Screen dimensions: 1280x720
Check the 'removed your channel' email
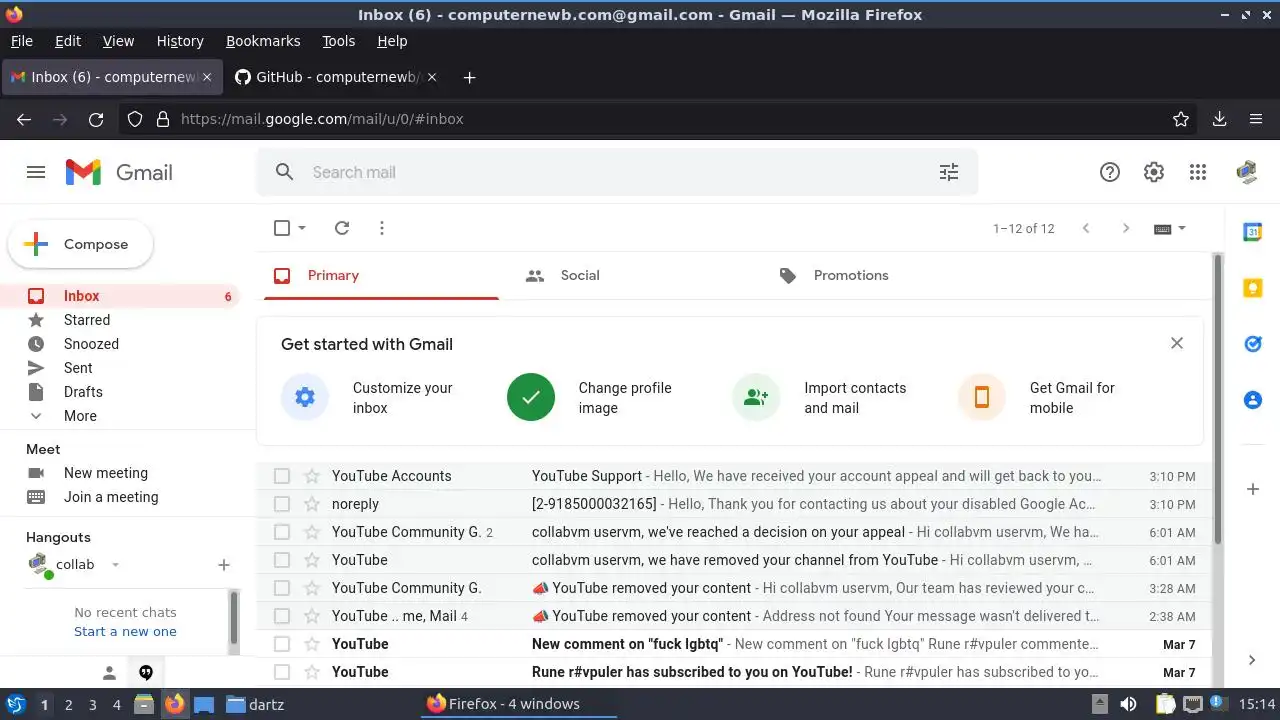(x=282, y=560)
